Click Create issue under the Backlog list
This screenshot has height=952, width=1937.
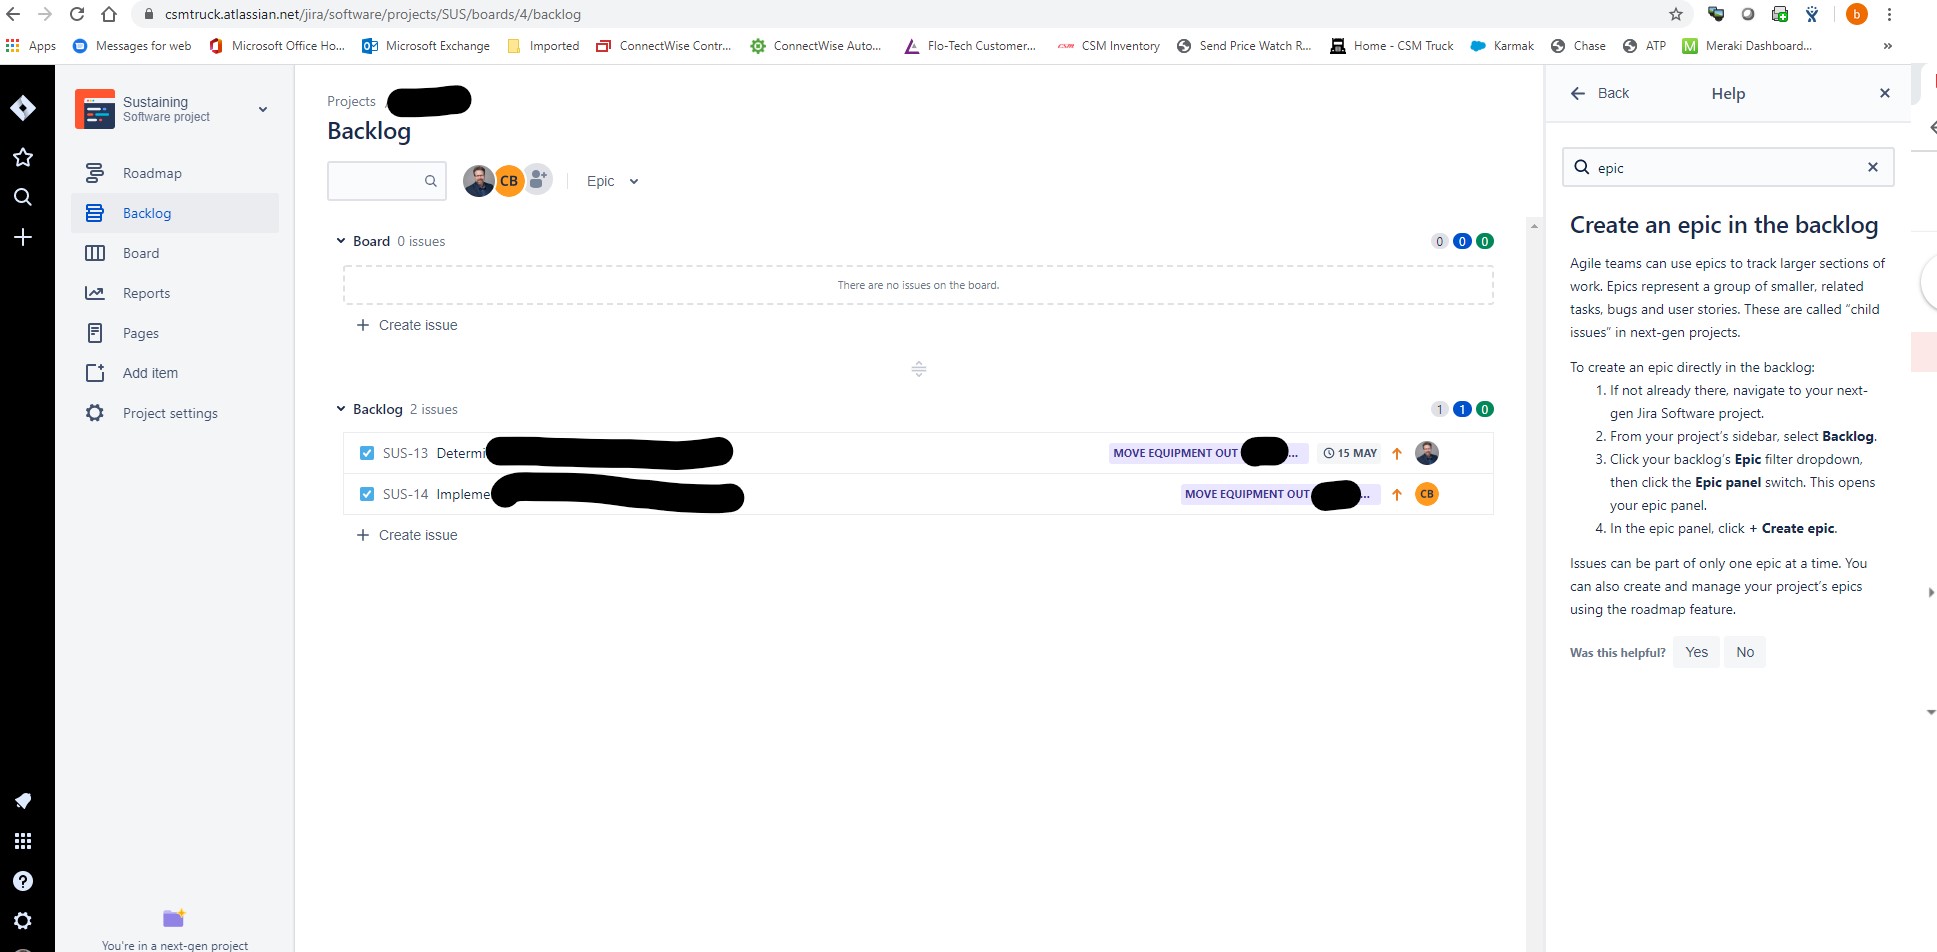click(x=407, y=535)
